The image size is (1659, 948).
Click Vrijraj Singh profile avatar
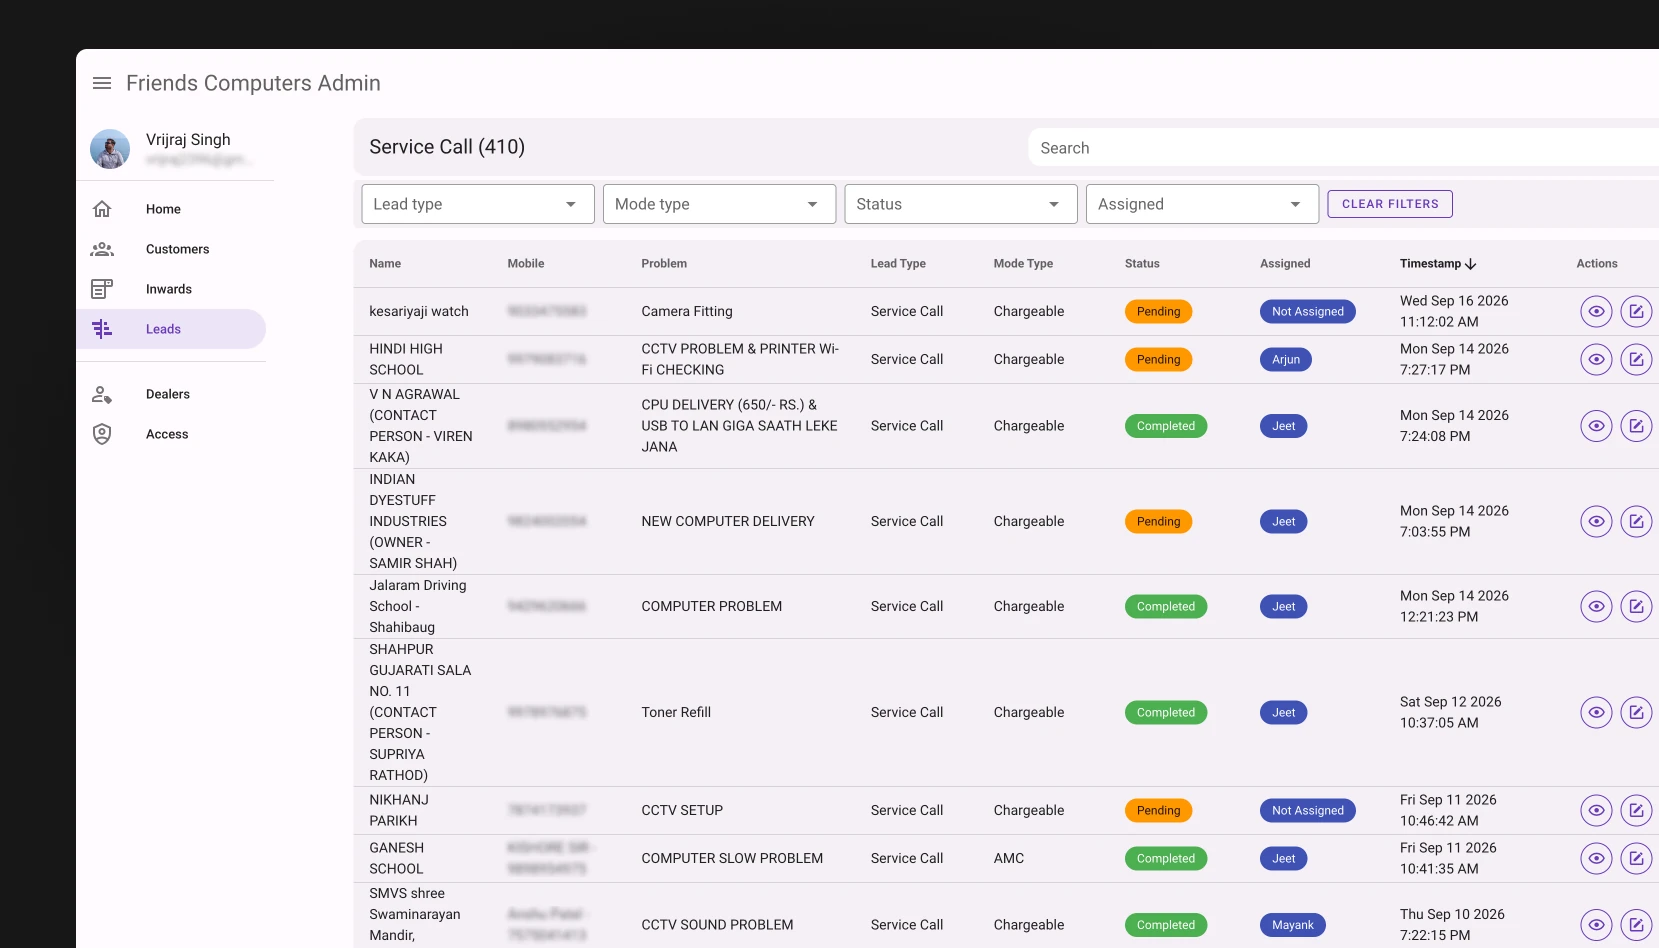coord(110,149)
